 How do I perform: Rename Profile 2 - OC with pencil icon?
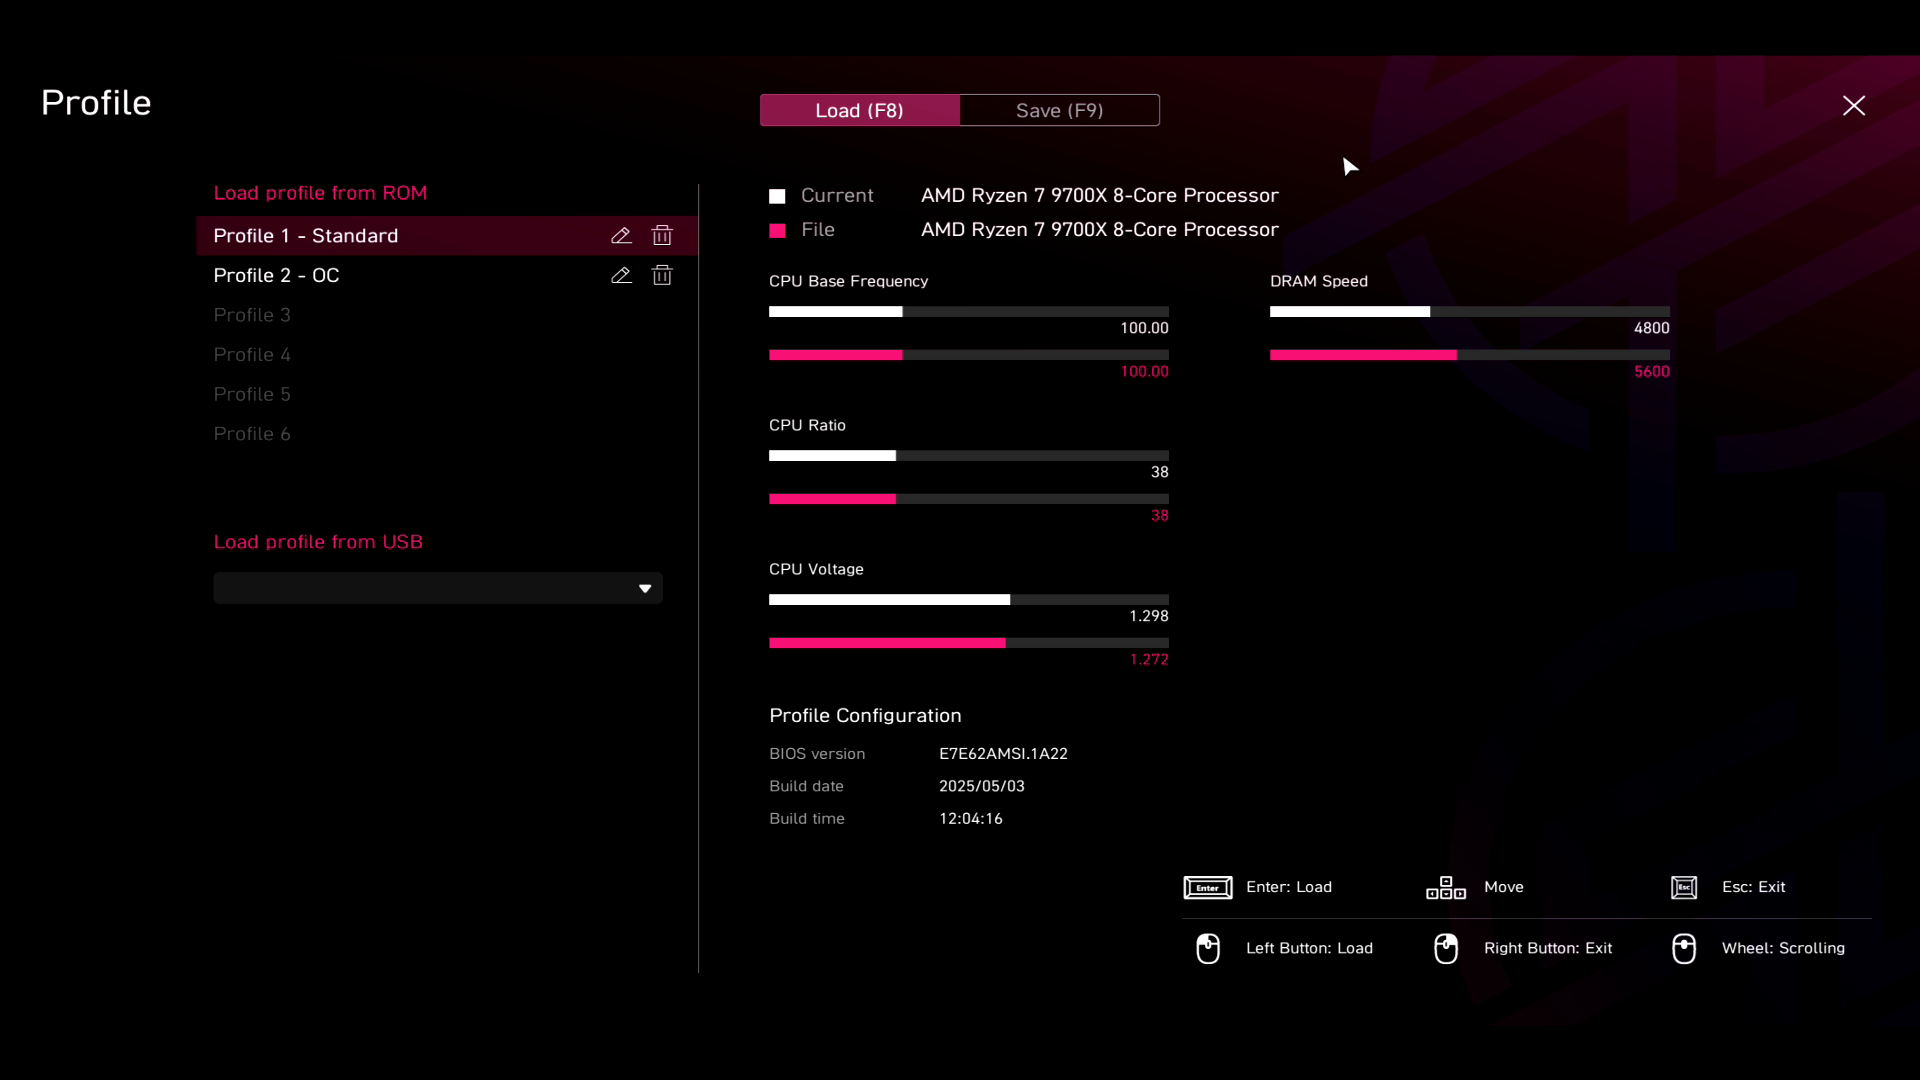tap(621, 275)
